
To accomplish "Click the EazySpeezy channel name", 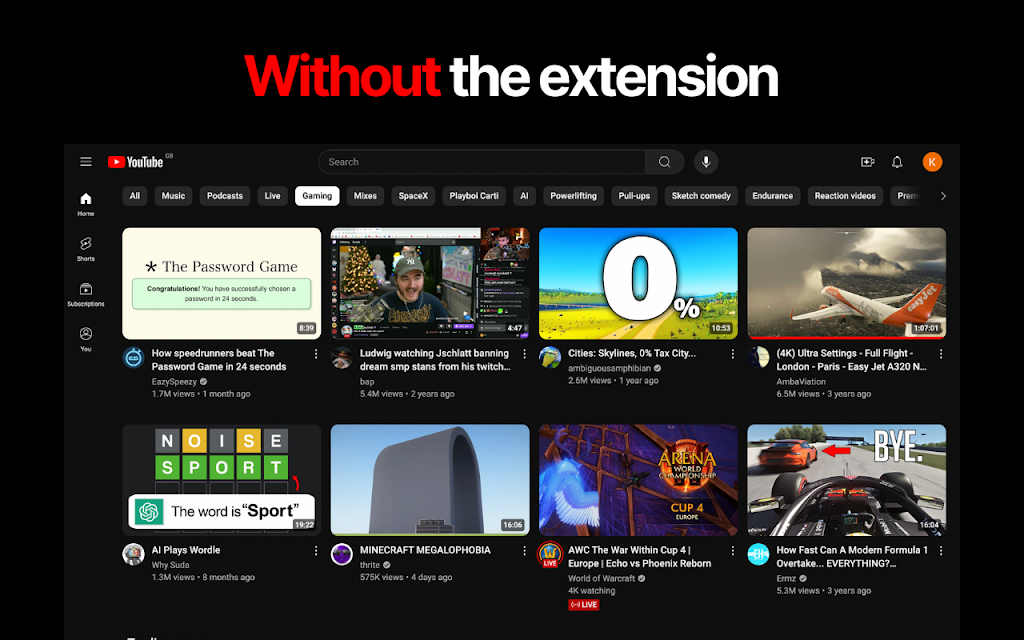I will pyautogui.click(x=174, y=381).
